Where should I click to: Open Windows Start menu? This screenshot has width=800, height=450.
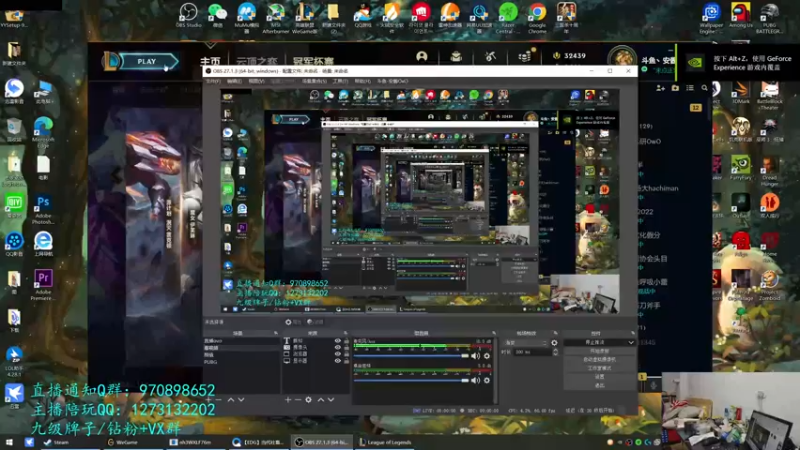point(9,442)
